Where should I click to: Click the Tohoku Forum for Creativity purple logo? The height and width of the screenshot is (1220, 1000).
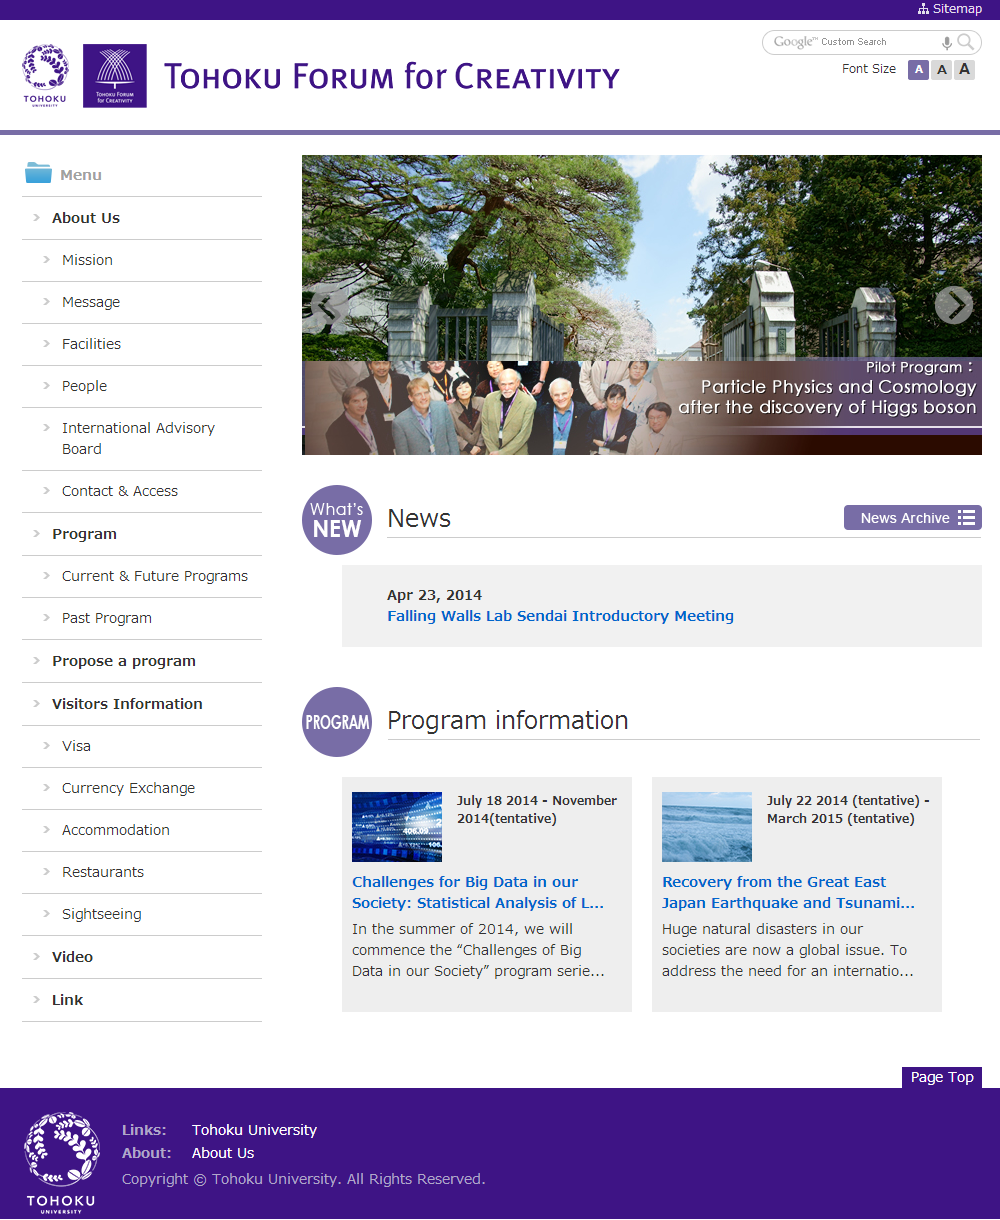pyautogui.click(x=115, y=76)
